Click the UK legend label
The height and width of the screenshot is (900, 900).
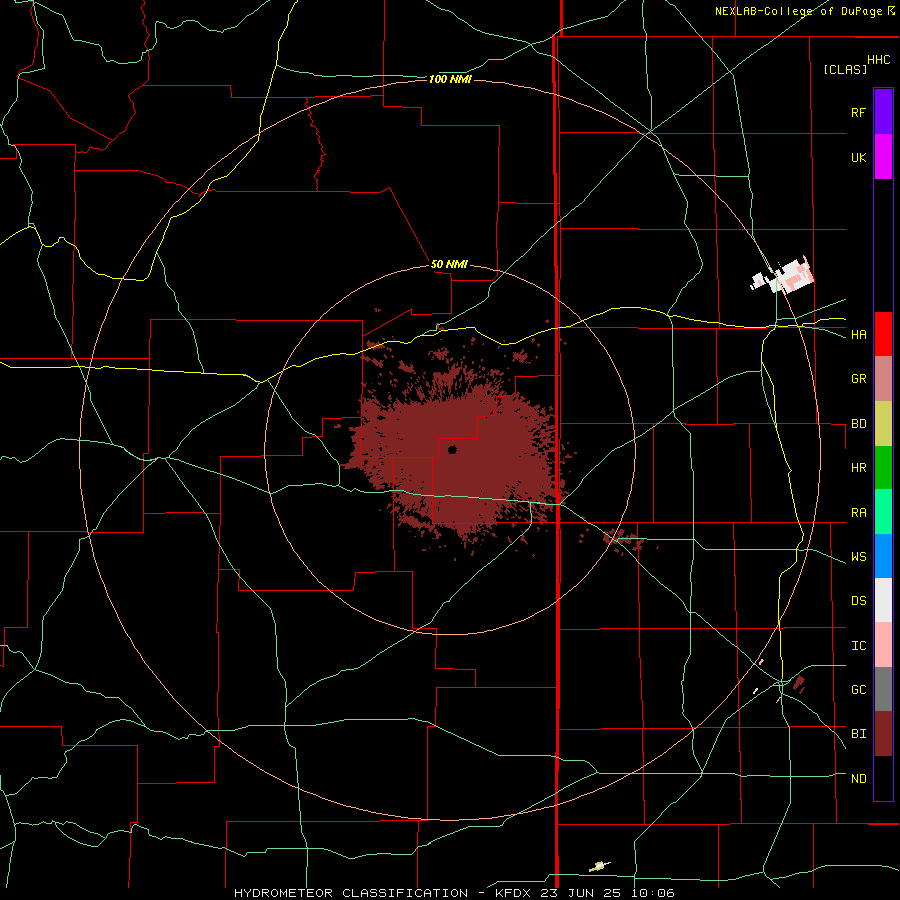(x=858, y=157)
